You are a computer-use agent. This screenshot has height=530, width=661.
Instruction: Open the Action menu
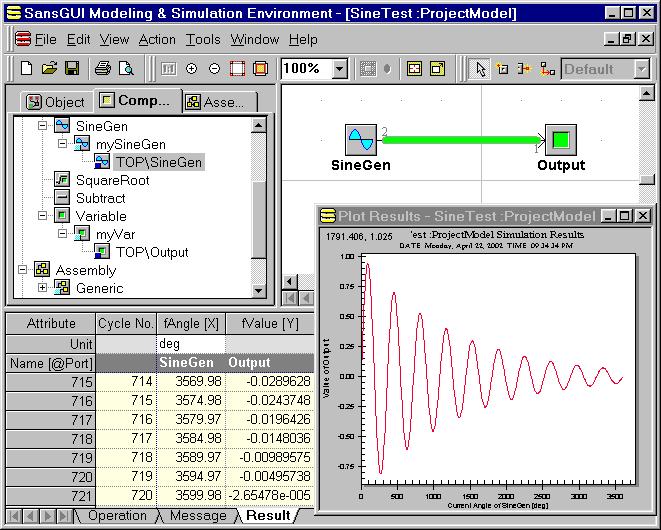click(157, 40)
